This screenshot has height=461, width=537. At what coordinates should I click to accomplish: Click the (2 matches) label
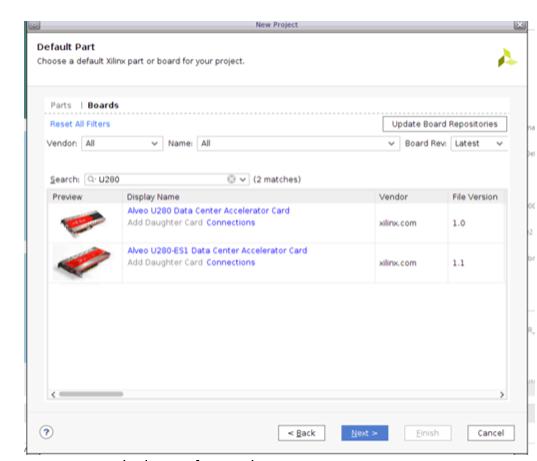(277, 179)
